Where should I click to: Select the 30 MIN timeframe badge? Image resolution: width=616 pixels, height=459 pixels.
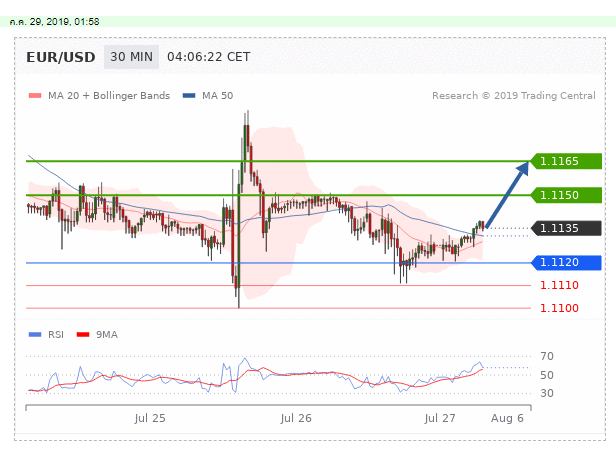pos(131,57)
